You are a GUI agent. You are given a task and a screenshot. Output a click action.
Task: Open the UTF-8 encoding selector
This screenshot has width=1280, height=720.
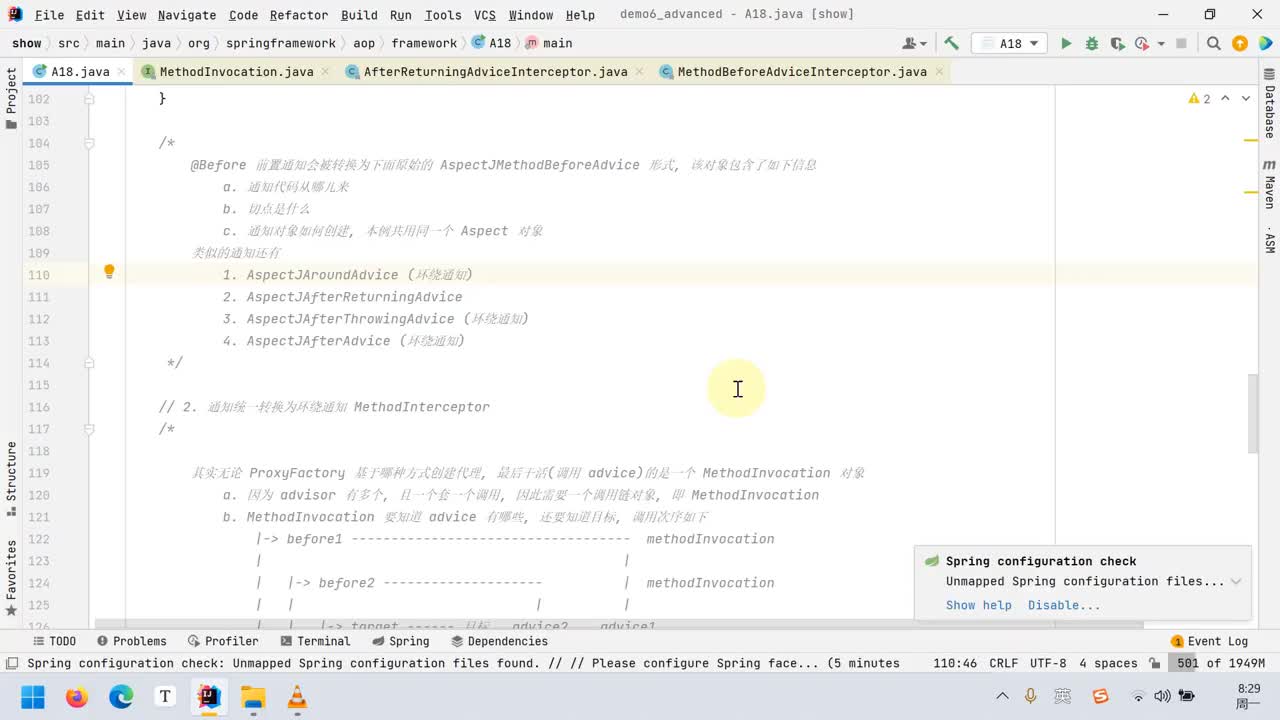1048,663
